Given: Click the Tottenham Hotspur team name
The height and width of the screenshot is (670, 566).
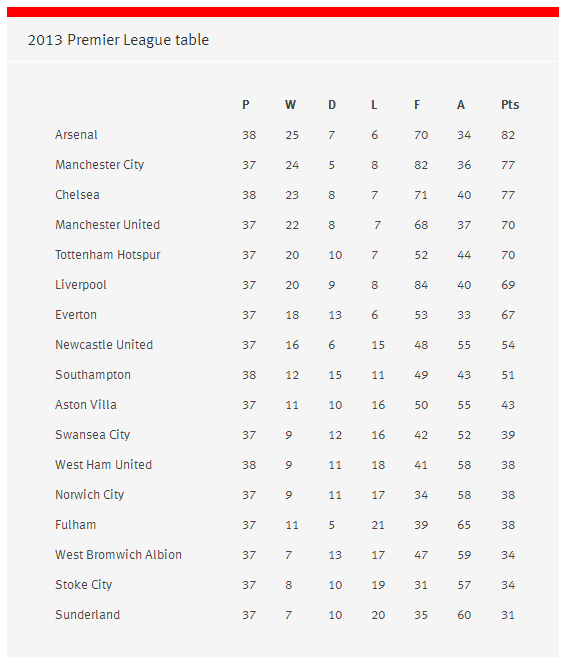Looking at the screenshot, I should [108, 255].
